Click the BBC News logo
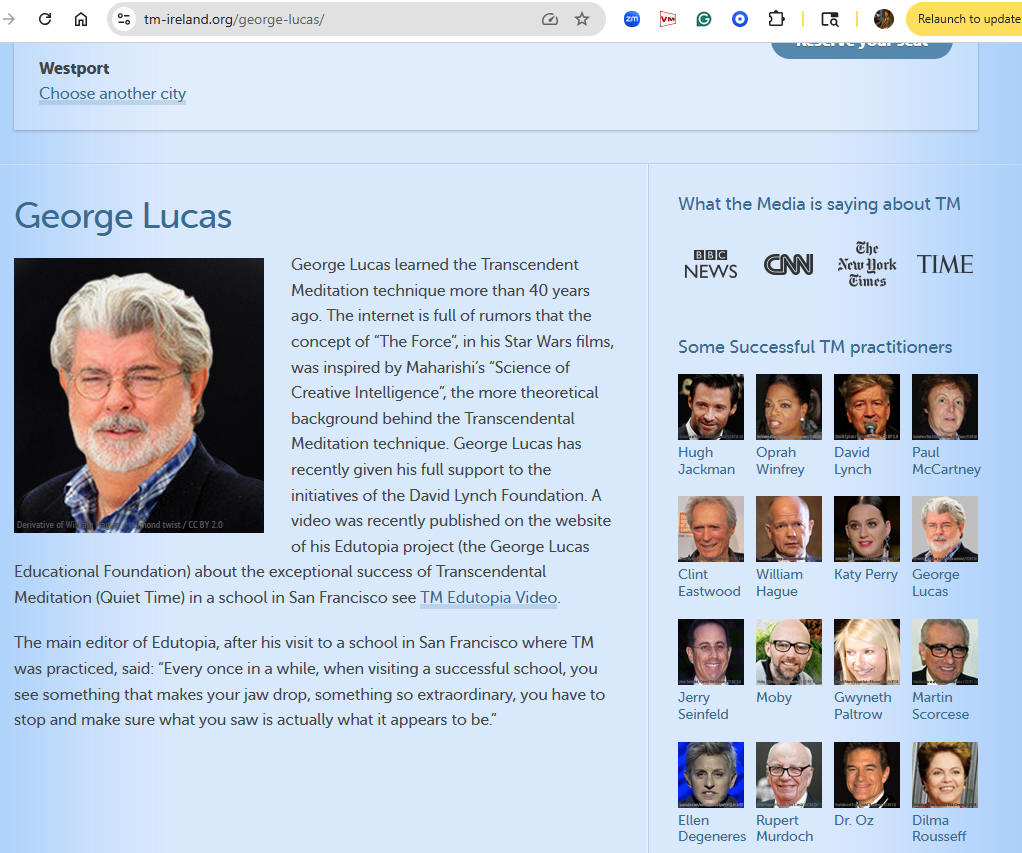Viewport: 1022px width, 853px height. (710, 264)
